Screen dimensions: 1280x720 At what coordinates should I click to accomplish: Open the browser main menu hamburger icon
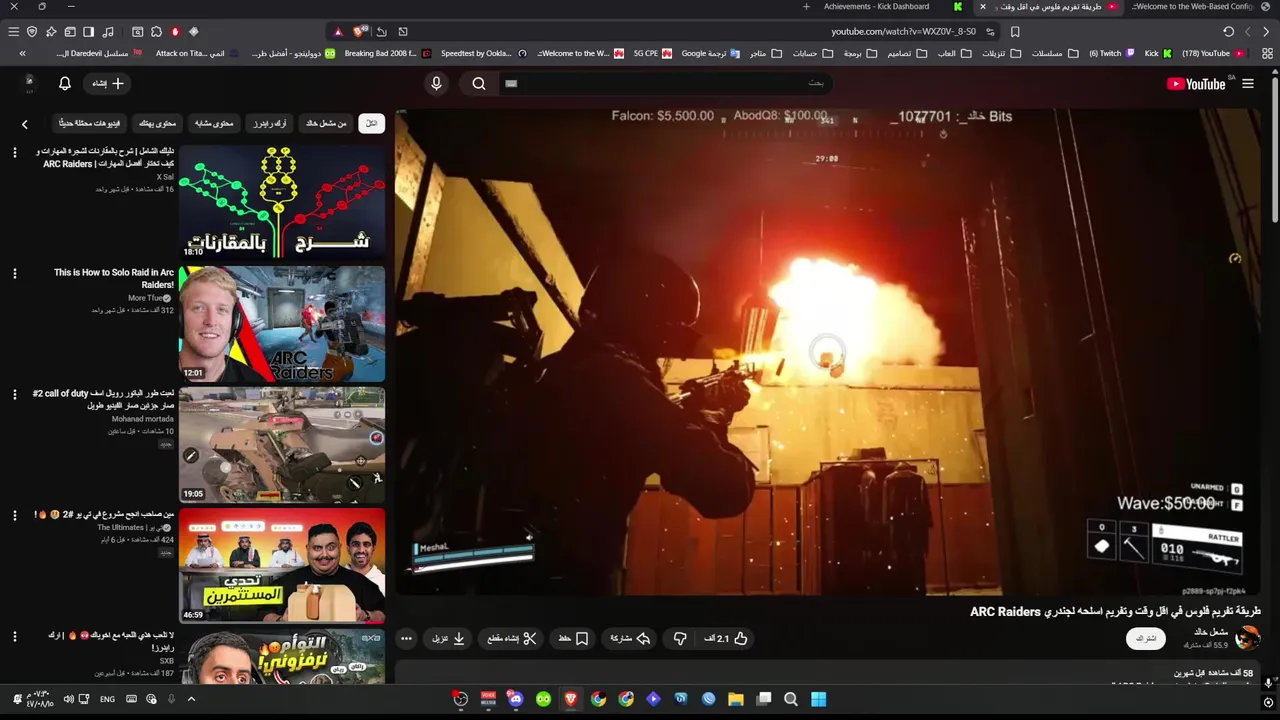pyautogui.click(x=13, y=32)
